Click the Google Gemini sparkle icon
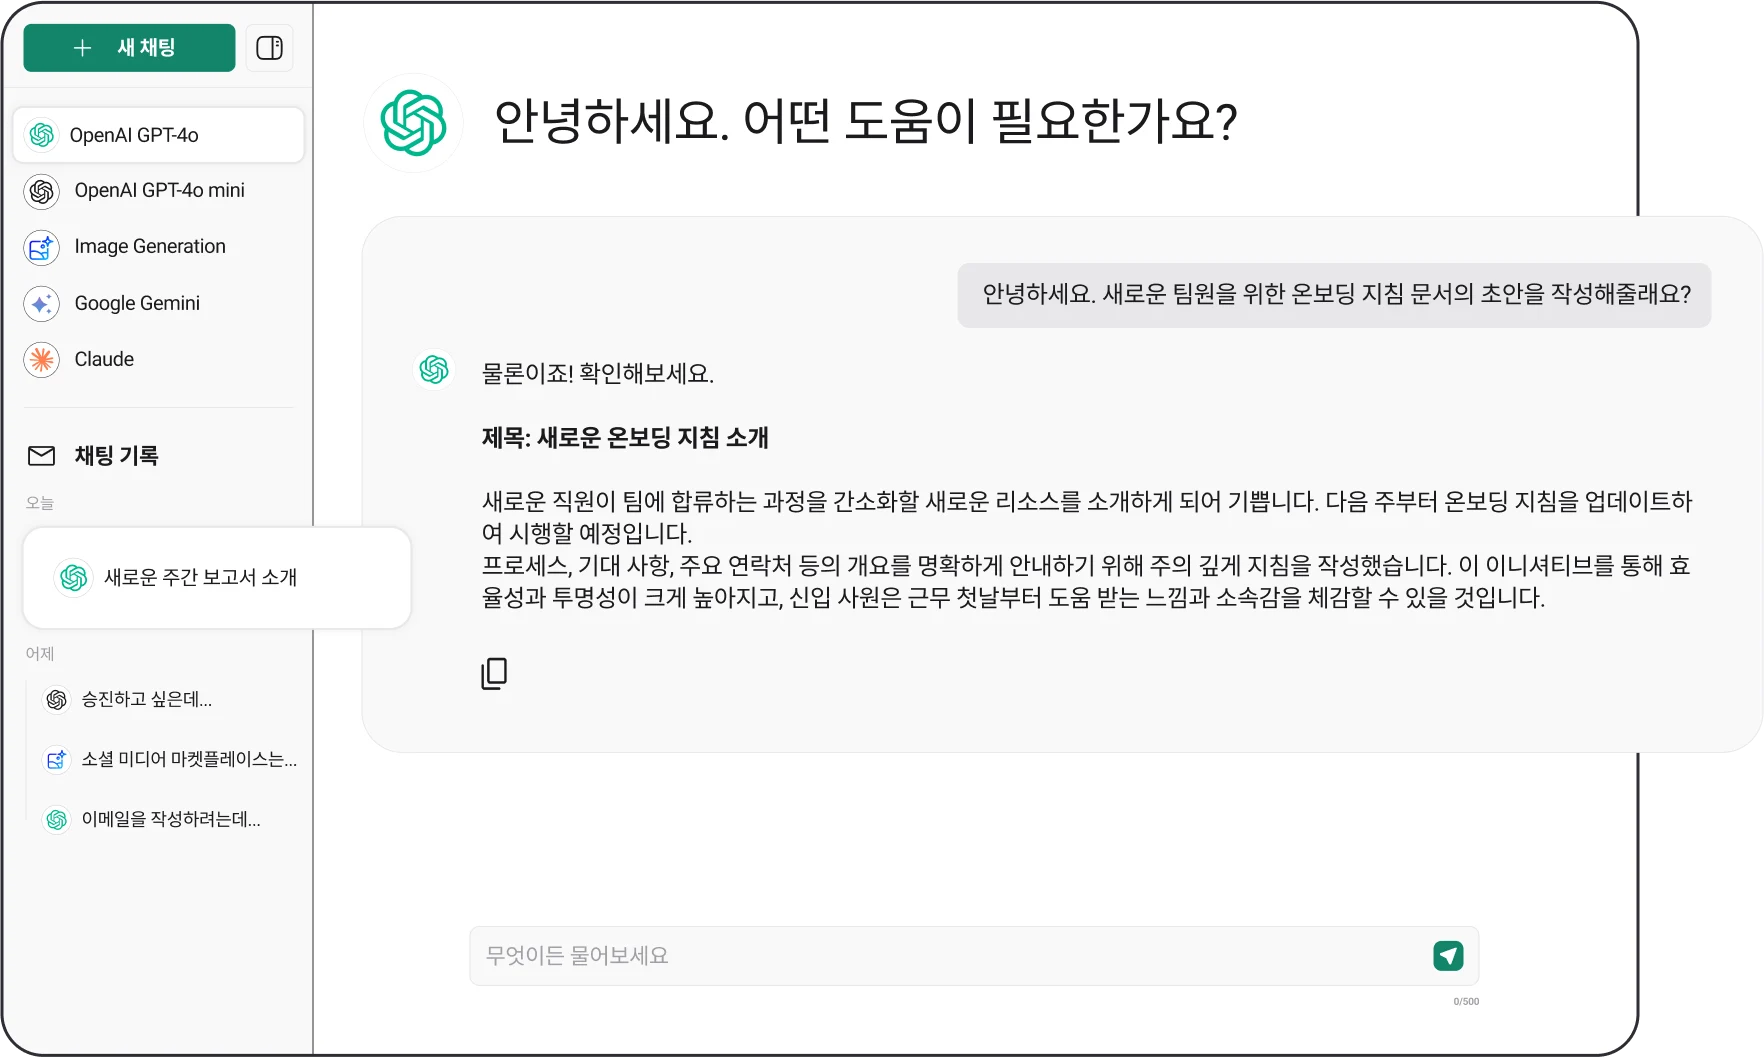Viewport: 1764px width, 1057px height. (x=41, y=303)
